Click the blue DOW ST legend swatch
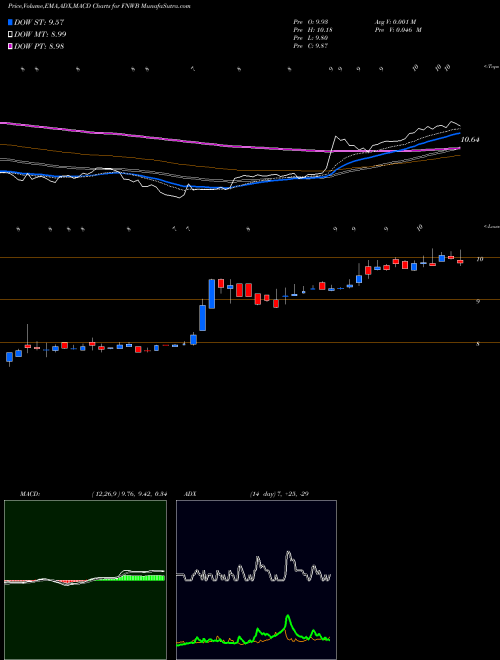The image size is (500, 660). click(11, 23)
